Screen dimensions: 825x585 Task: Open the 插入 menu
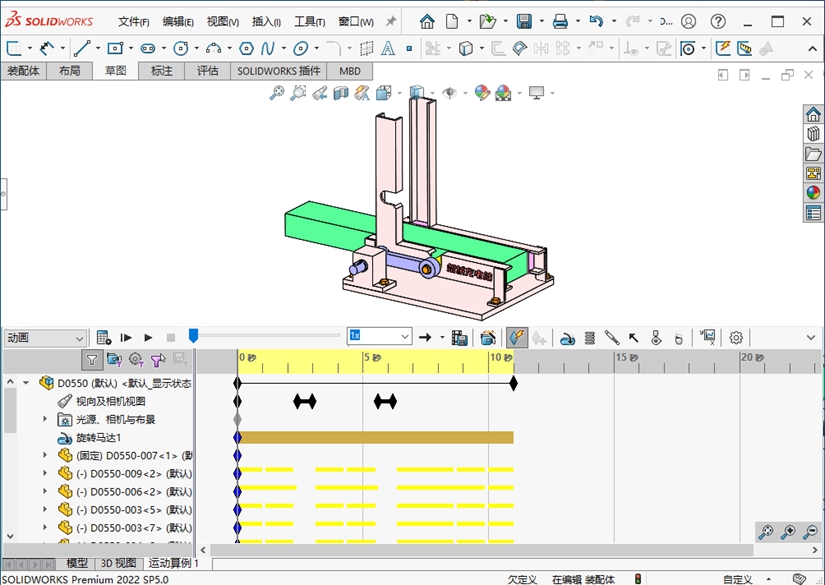click(x=266, y=21)
